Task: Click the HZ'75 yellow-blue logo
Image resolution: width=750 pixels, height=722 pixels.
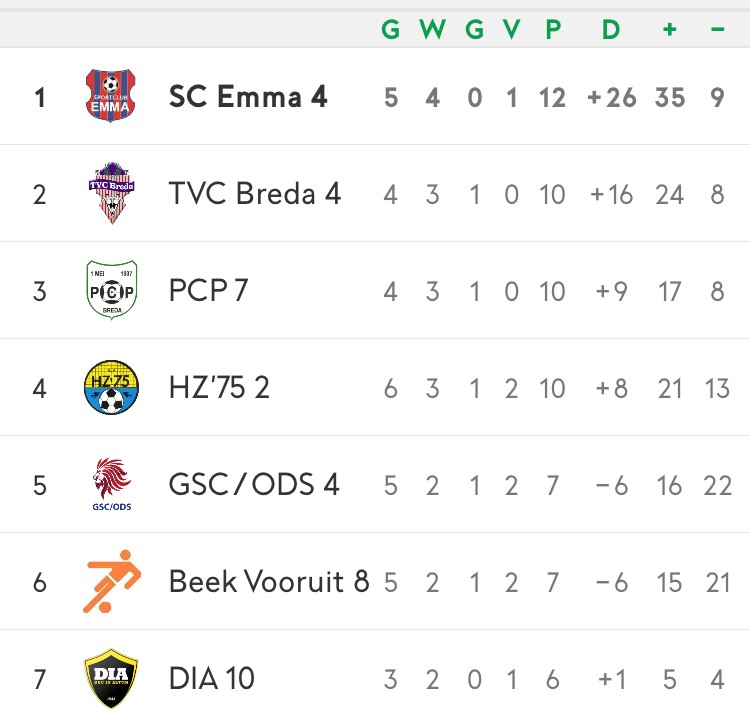Action: (x=111, y=387)
